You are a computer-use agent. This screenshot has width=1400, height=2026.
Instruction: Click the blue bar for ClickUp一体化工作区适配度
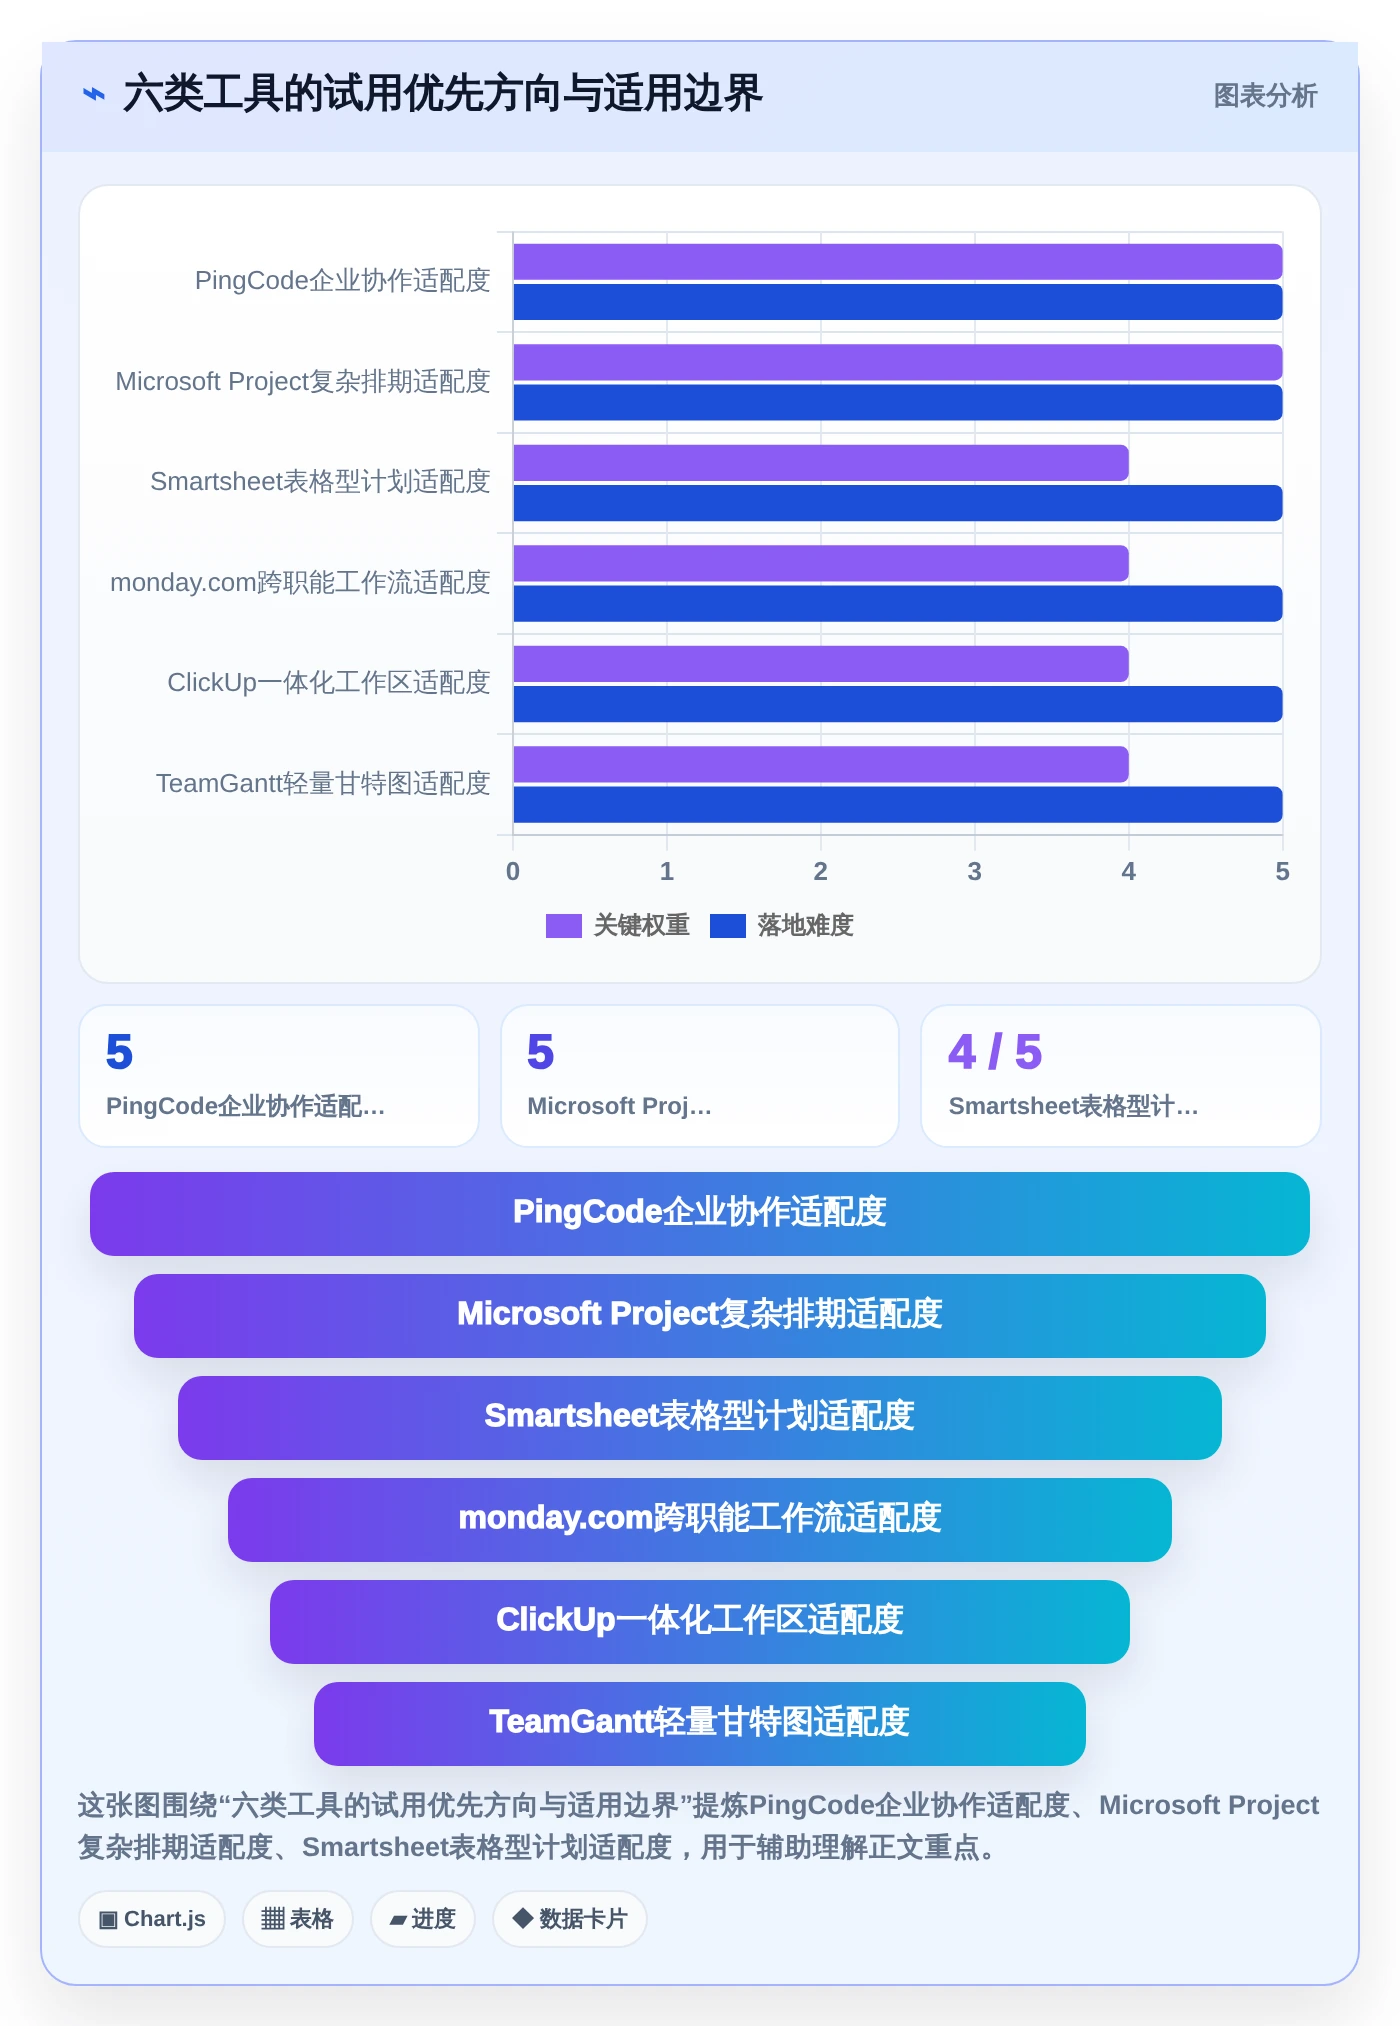[x=898, y=704]
